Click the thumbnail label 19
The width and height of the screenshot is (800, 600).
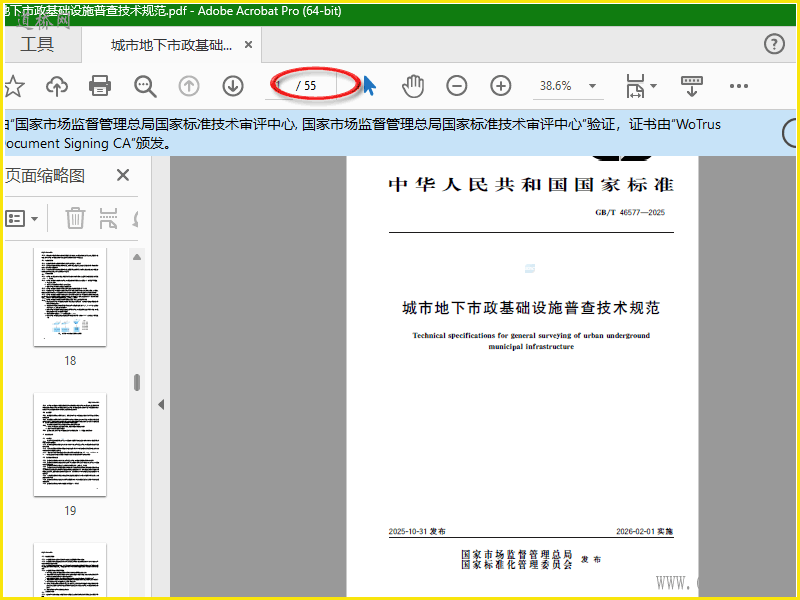pyautogui.click(x=70, y=511)
